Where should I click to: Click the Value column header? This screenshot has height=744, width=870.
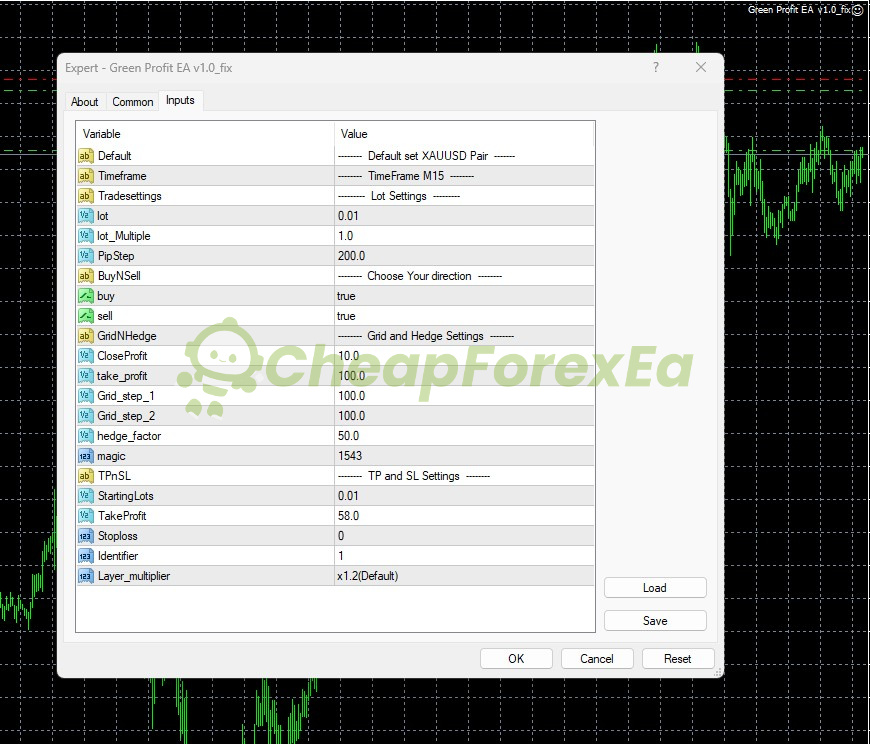[464, 134]
